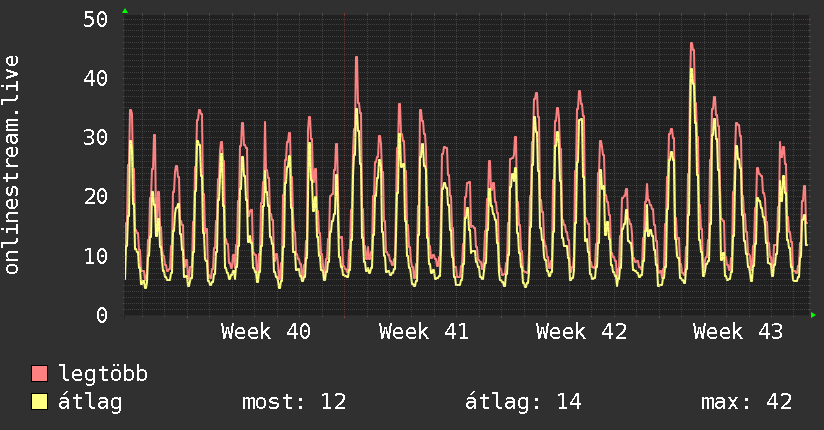Click the Week 40 axis label

(x=266, y=332)
